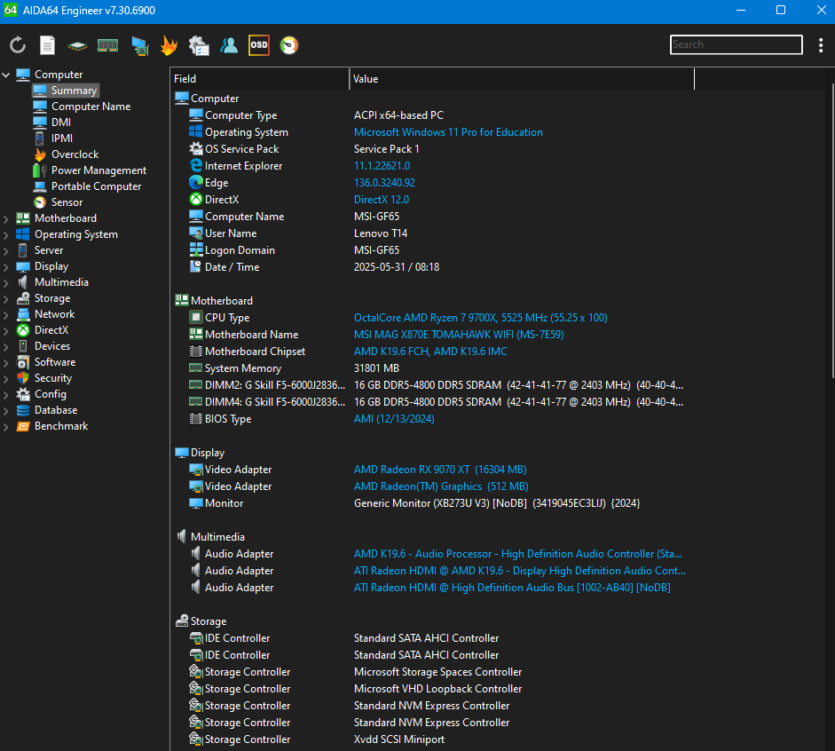
Task: Click the monitor diagnostics toolbar icon
Action: (x=140, y=46)
